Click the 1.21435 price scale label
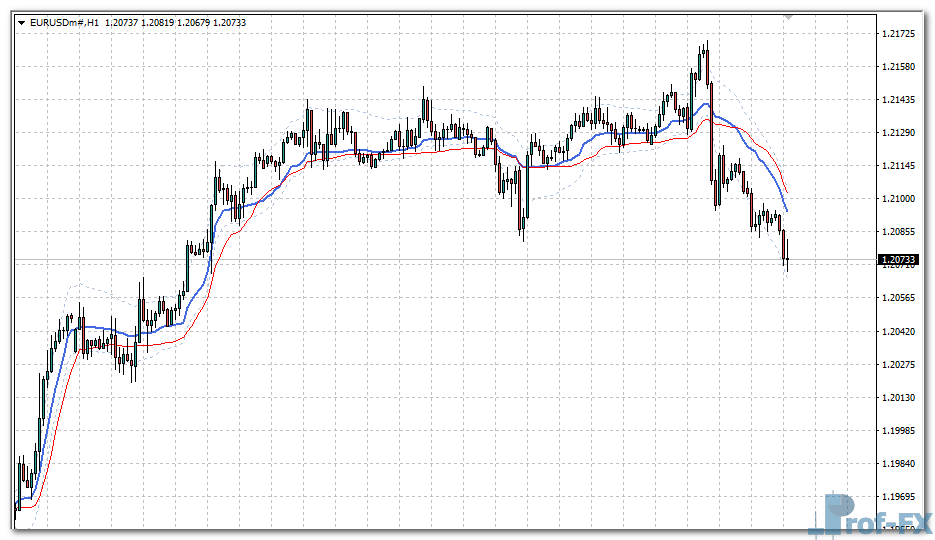 [x=900, y=100]
